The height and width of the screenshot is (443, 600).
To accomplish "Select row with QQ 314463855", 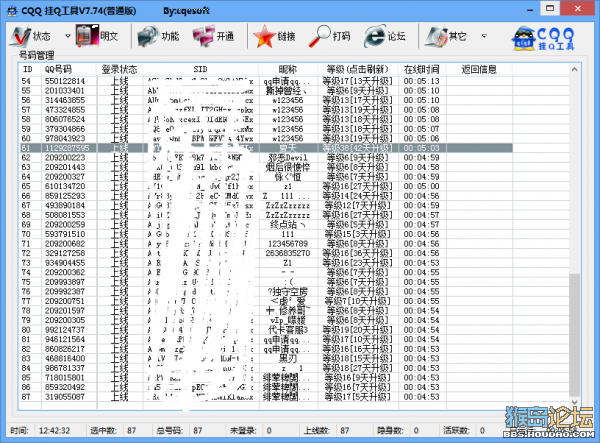I will (266, 100).
